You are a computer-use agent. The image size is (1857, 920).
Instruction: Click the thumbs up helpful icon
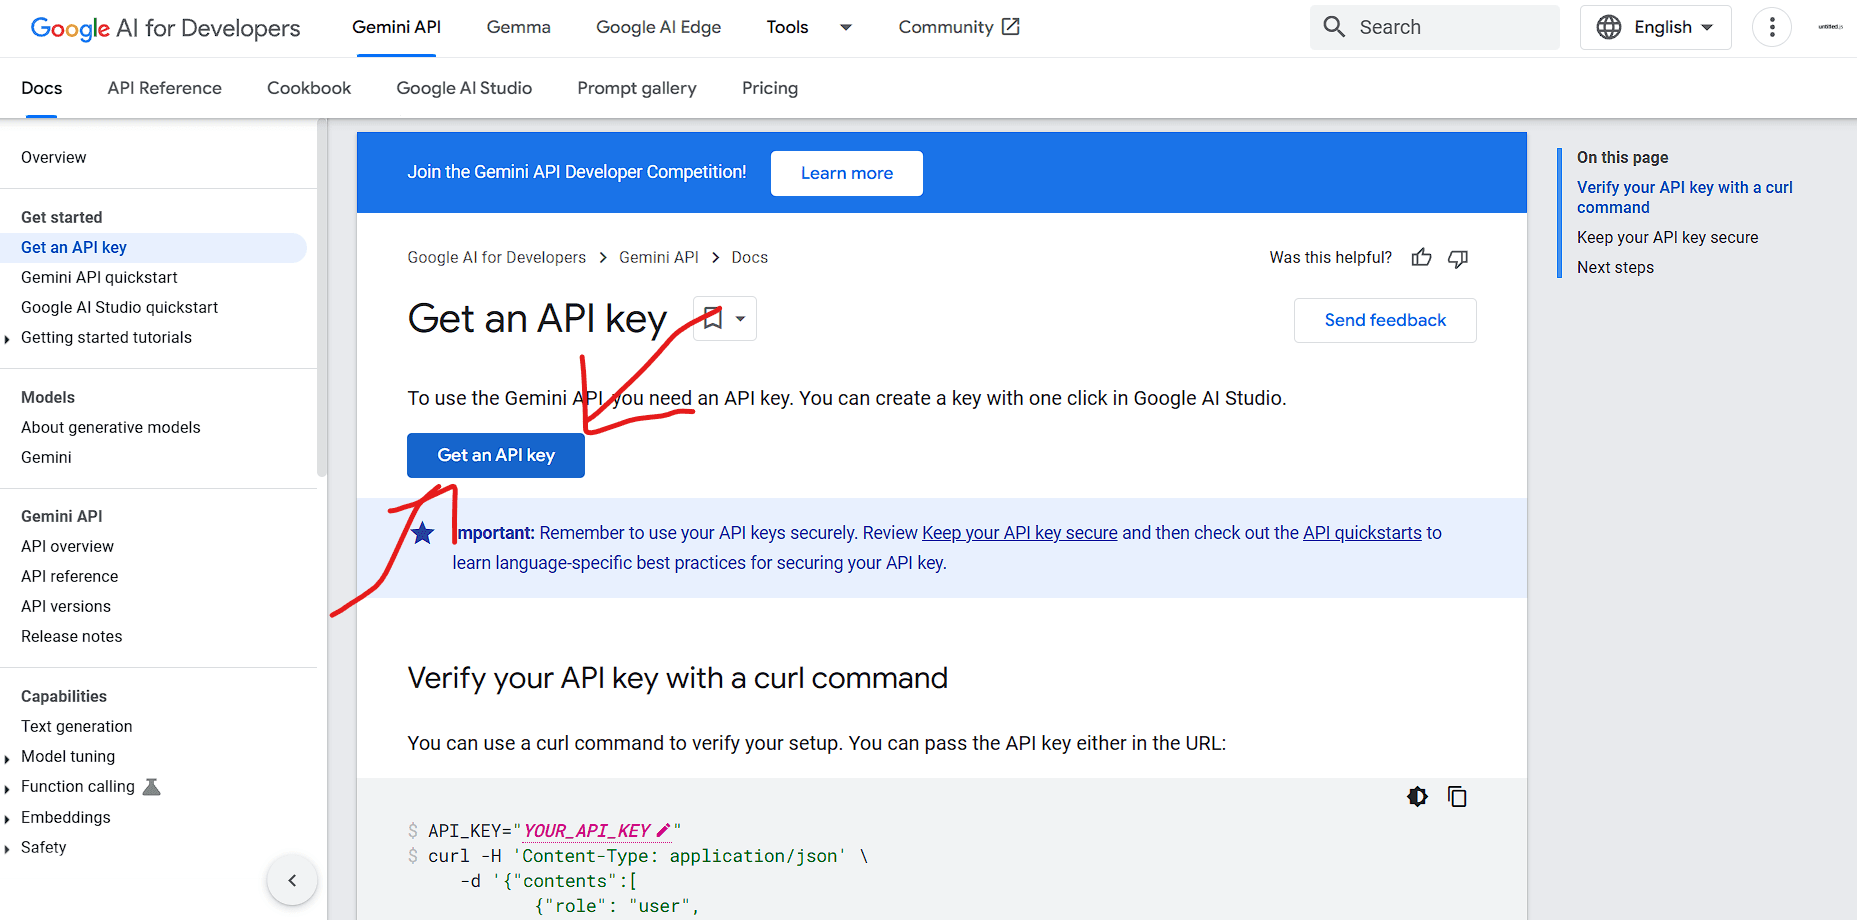click(x=1421, y=258)
